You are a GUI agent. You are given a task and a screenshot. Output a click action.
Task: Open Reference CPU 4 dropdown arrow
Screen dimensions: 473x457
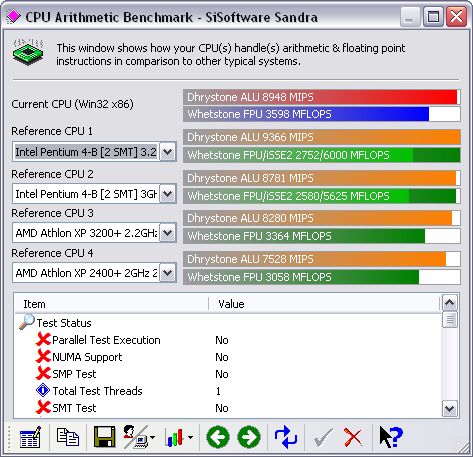coord(167,273)
